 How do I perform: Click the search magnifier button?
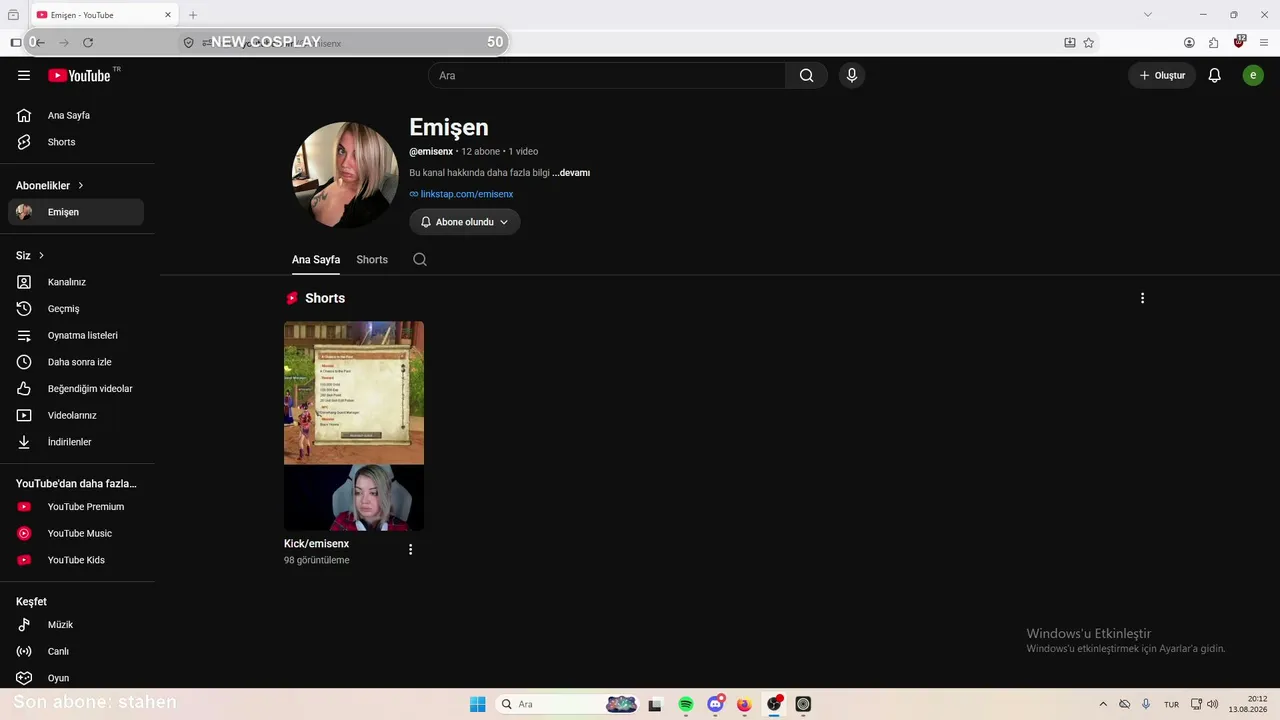tap(806, 75)
